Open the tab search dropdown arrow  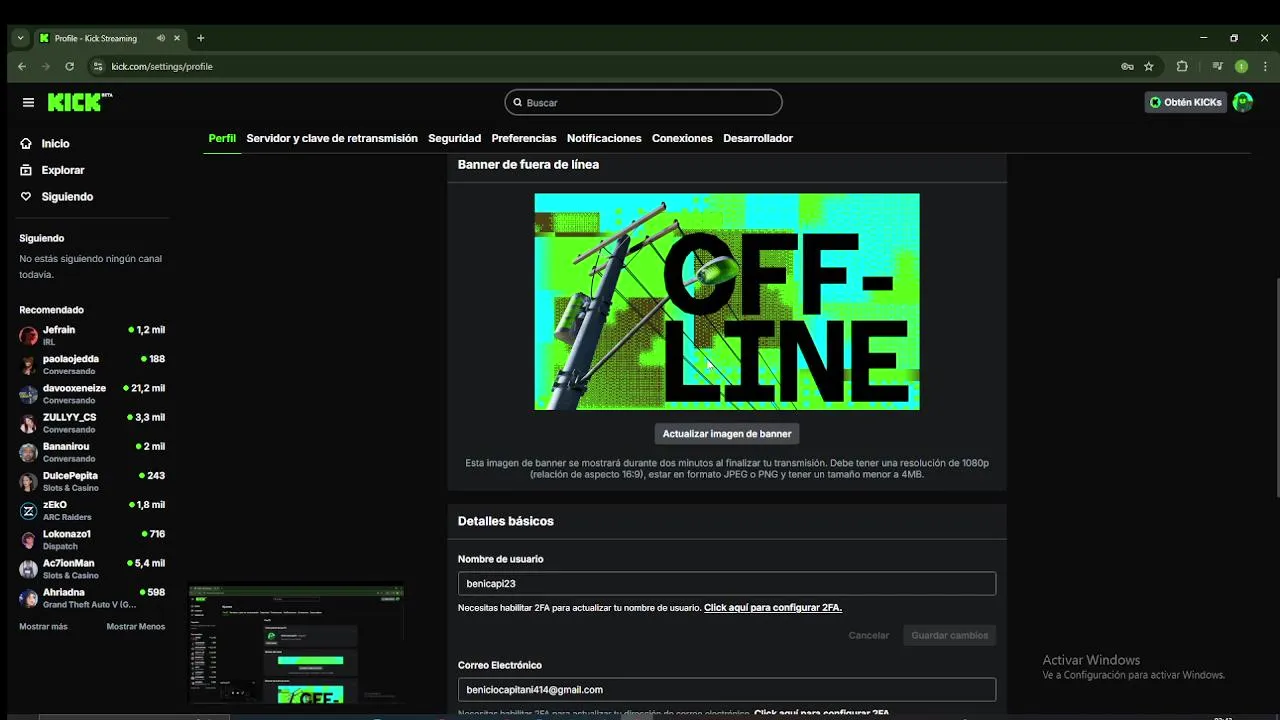(20, 38)
